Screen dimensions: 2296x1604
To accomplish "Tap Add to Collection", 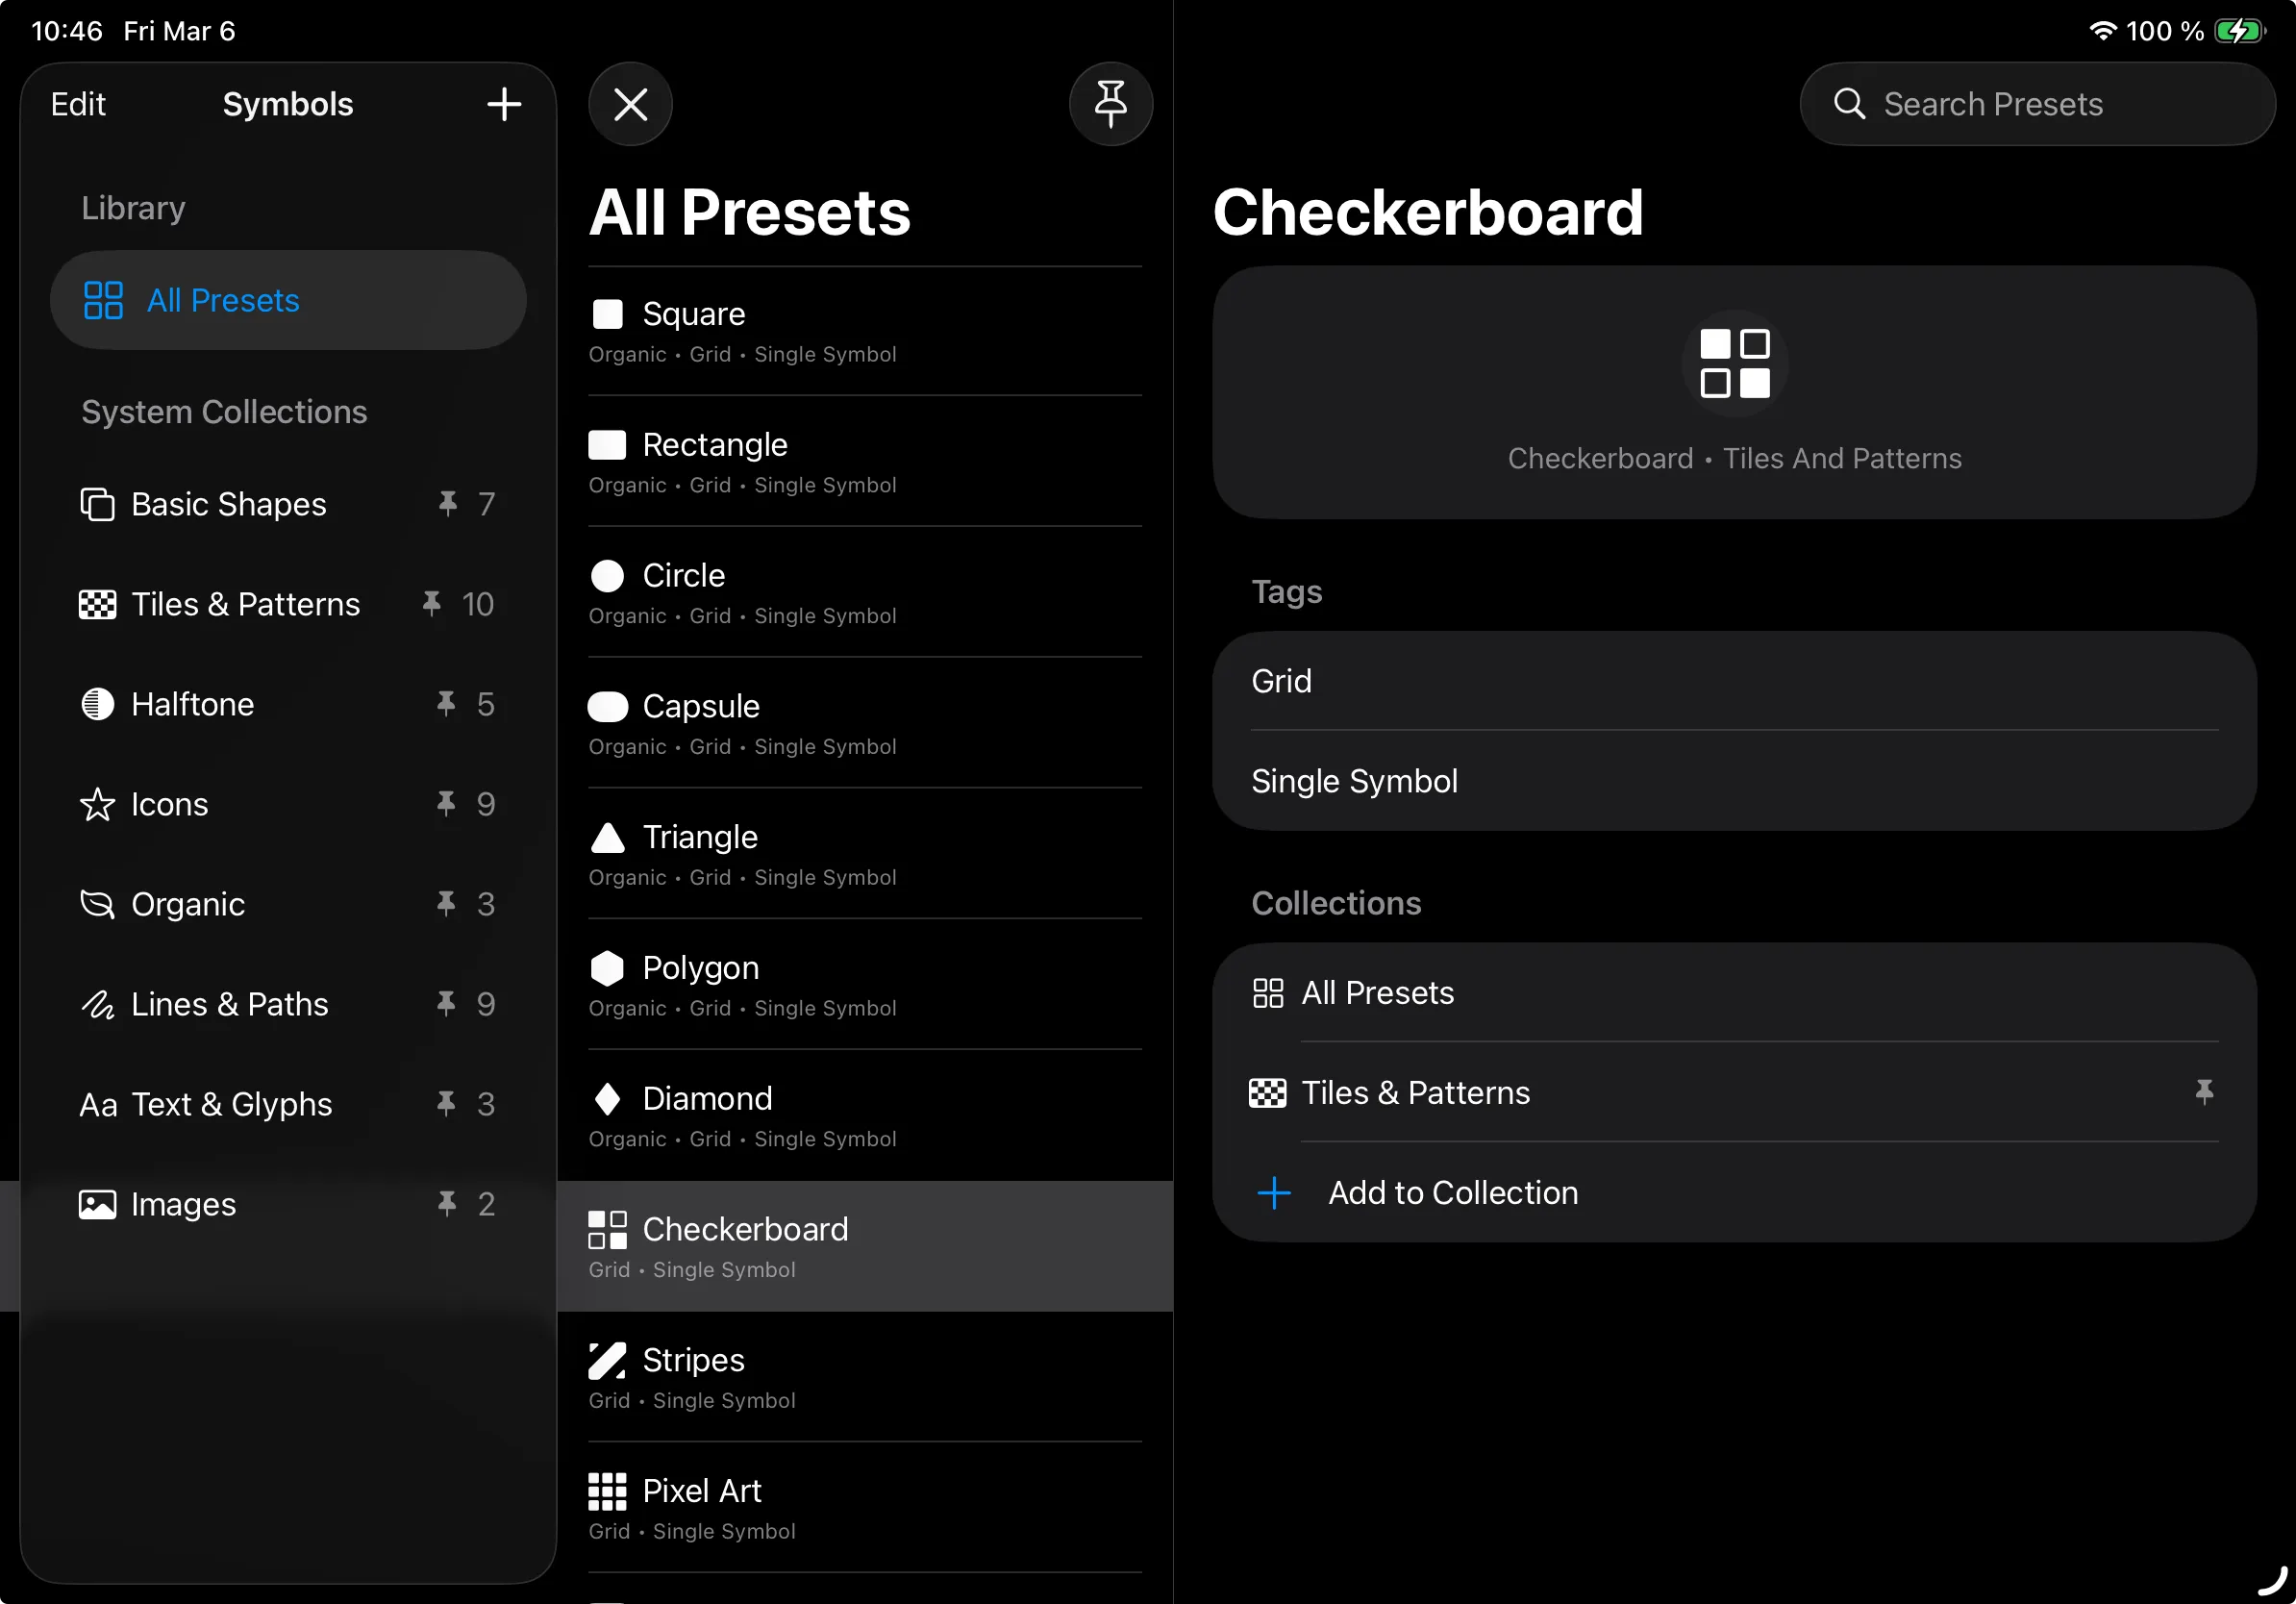I will click(1452, 1192).
